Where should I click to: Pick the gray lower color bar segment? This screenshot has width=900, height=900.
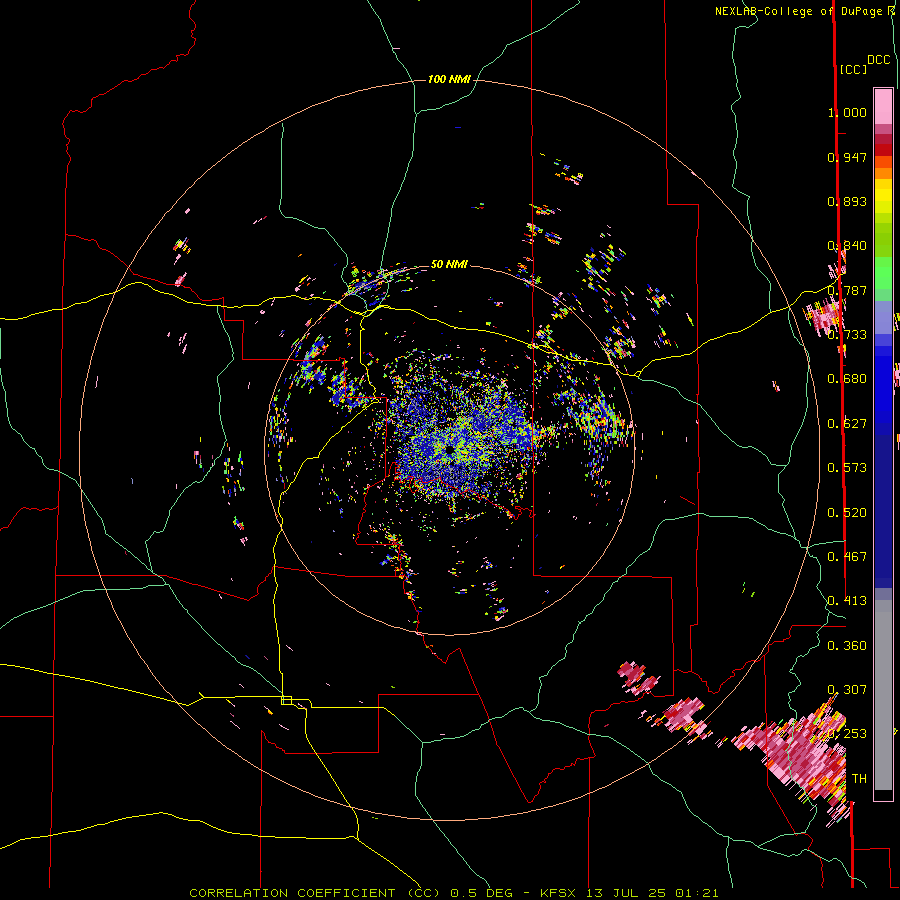coord(883,695)
